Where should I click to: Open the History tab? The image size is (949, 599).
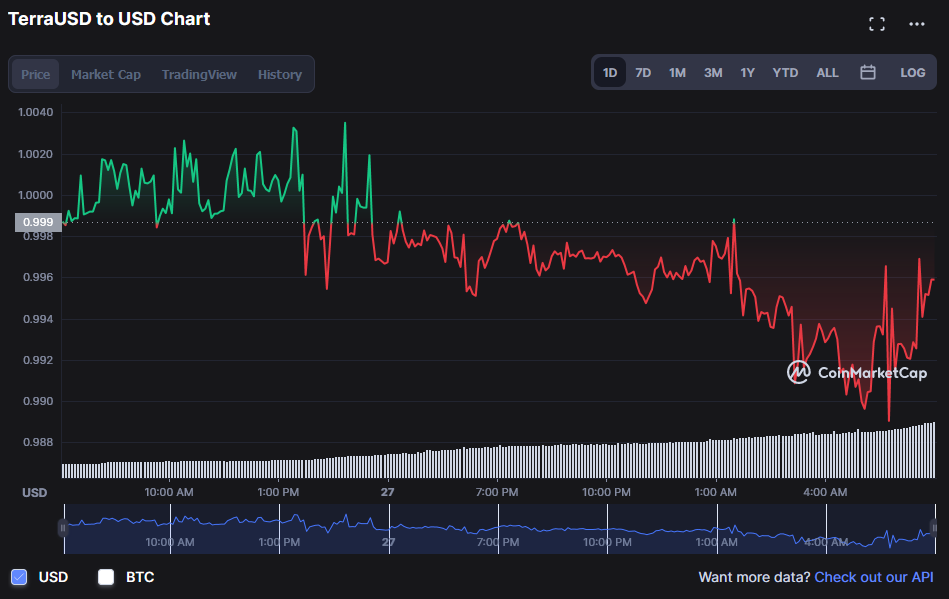[280, 74]
